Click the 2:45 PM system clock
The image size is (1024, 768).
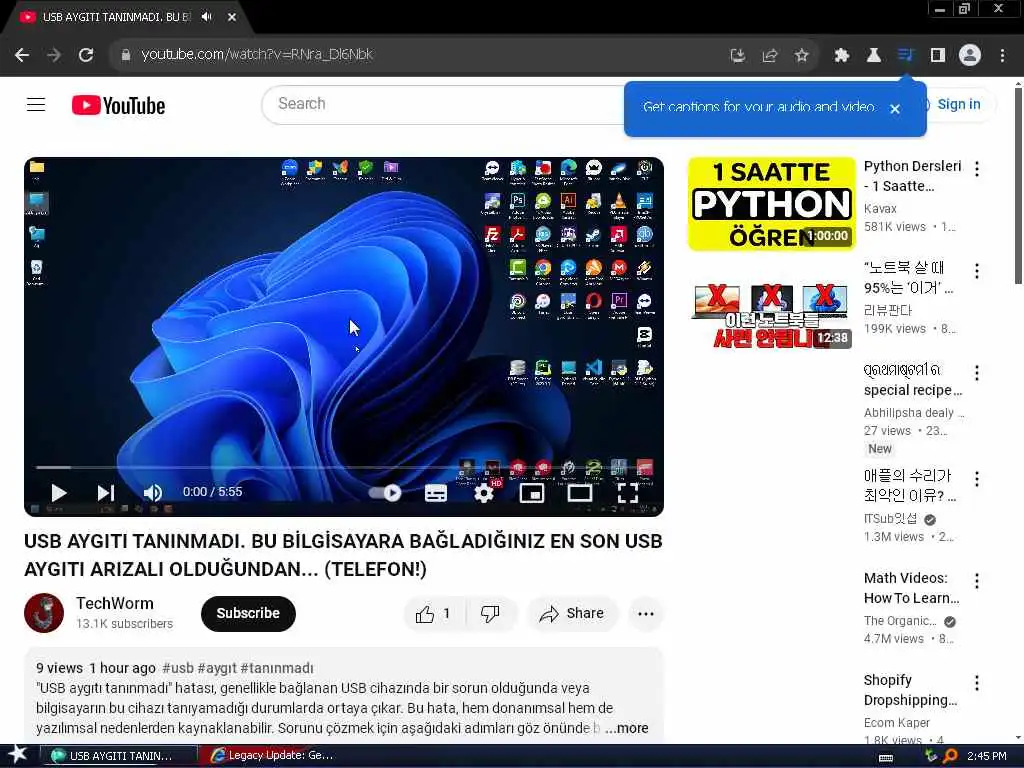coord(987,756)
